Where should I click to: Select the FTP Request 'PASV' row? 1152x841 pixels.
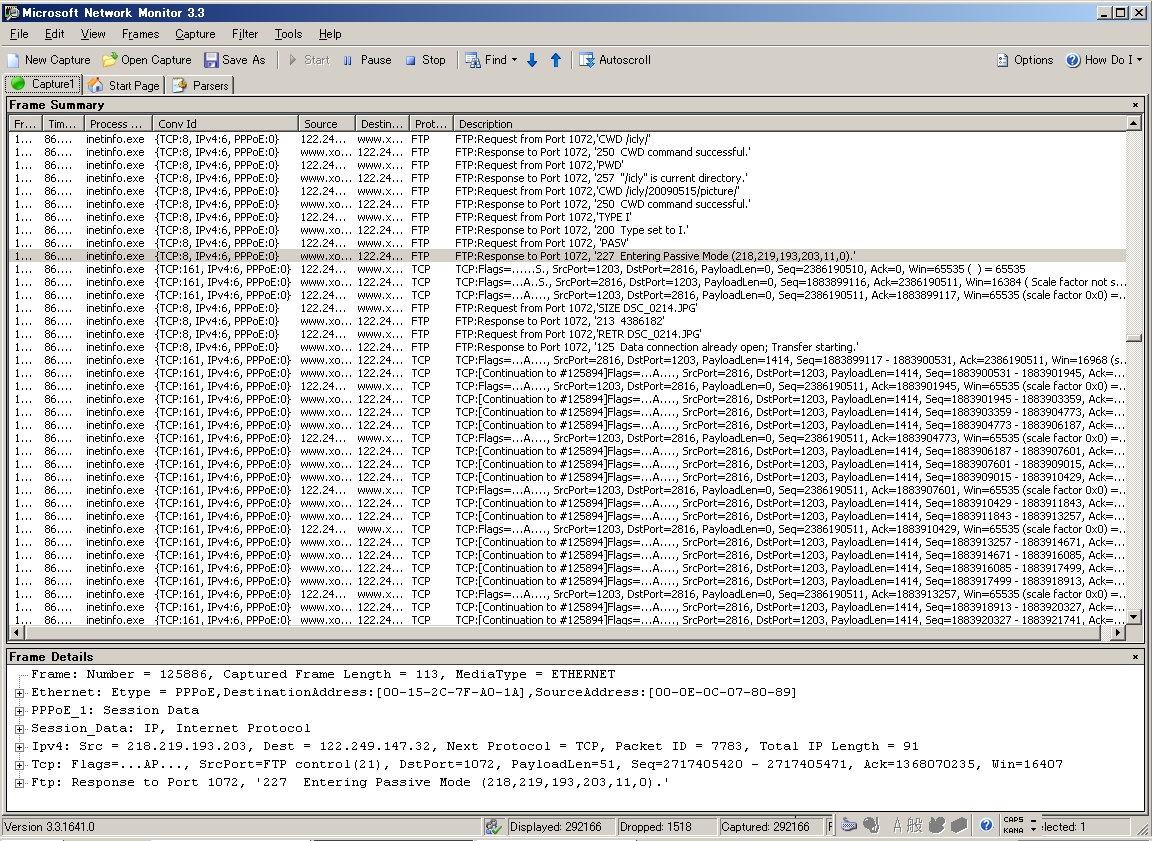pos(567,243)
